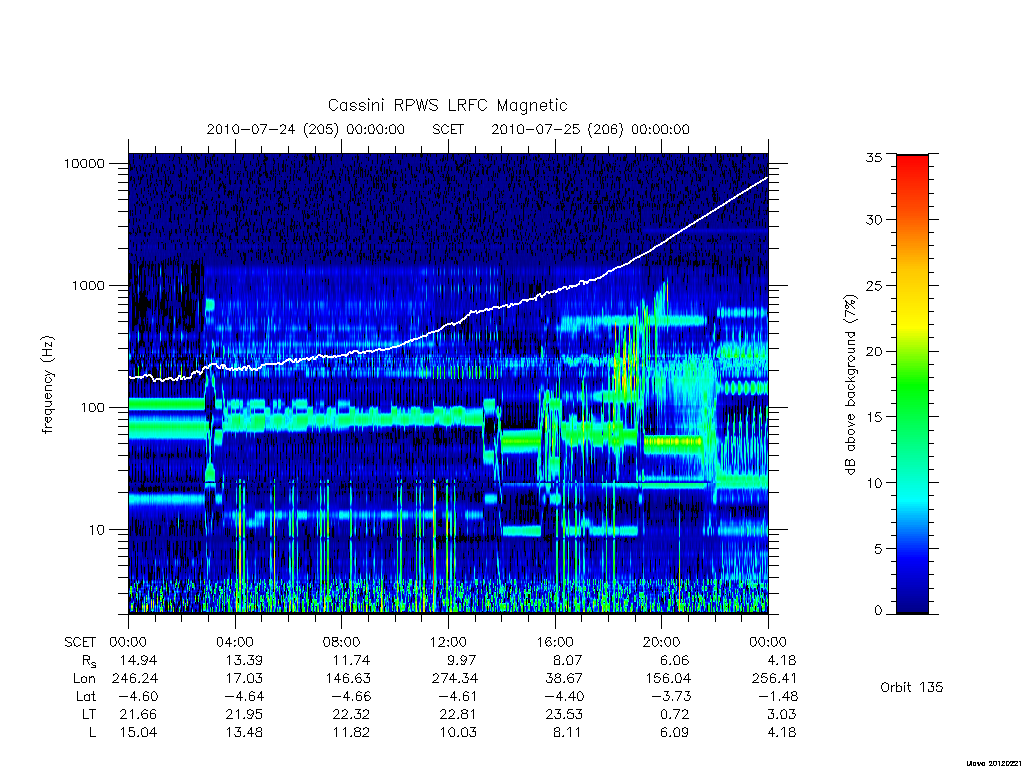Click the LT value '23.53'
1024x768 pixels.
pos(564,714)
